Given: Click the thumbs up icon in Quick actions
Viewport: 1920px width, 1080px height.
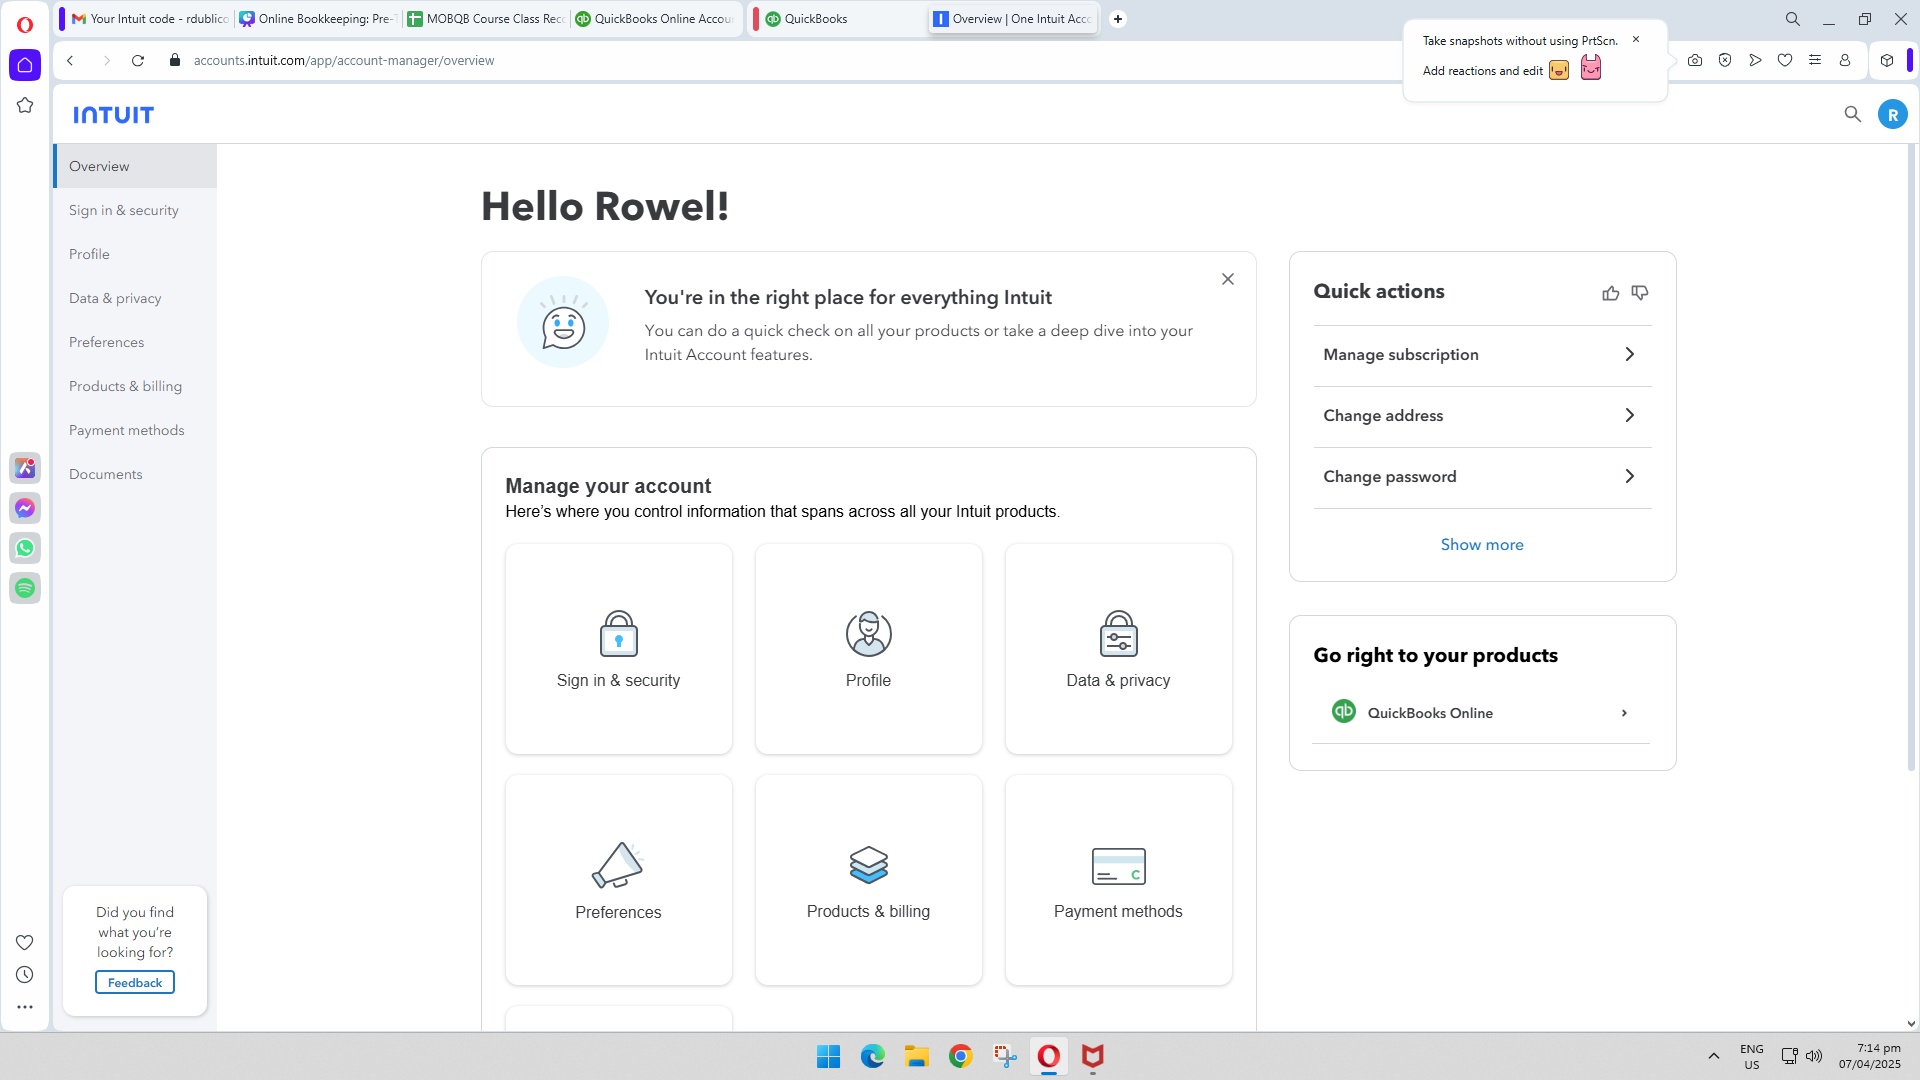Looking at the screenshot, I should click(1610, 293).
